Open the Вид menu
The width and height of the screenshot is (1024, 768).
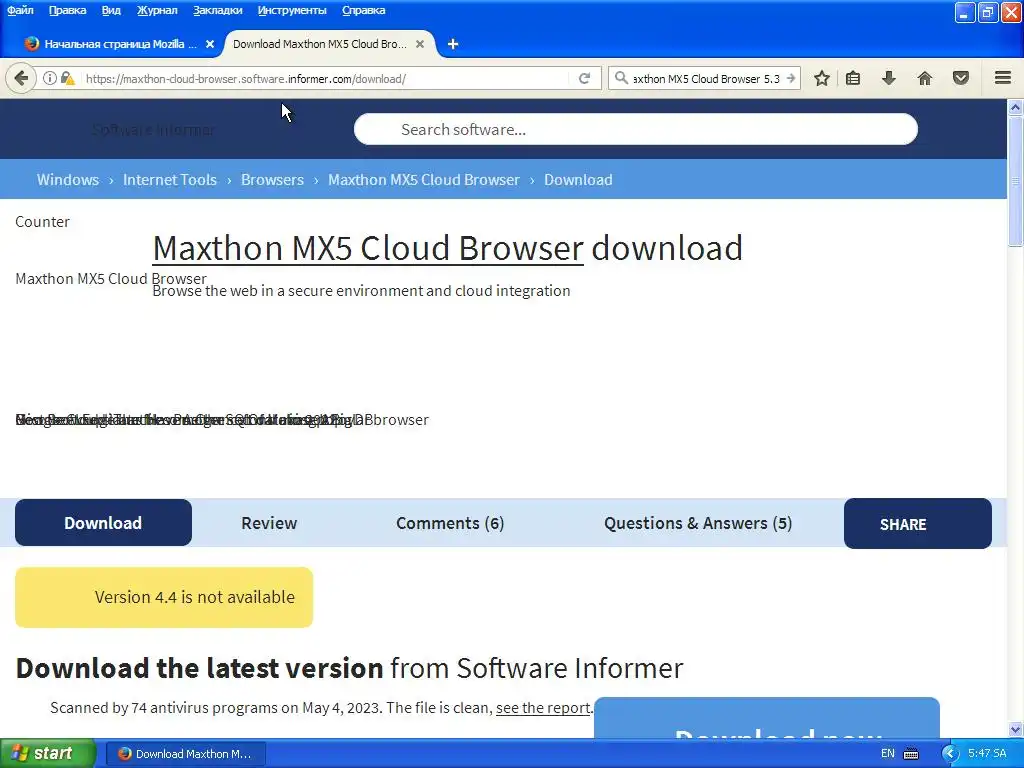click(x=111, y=10)
